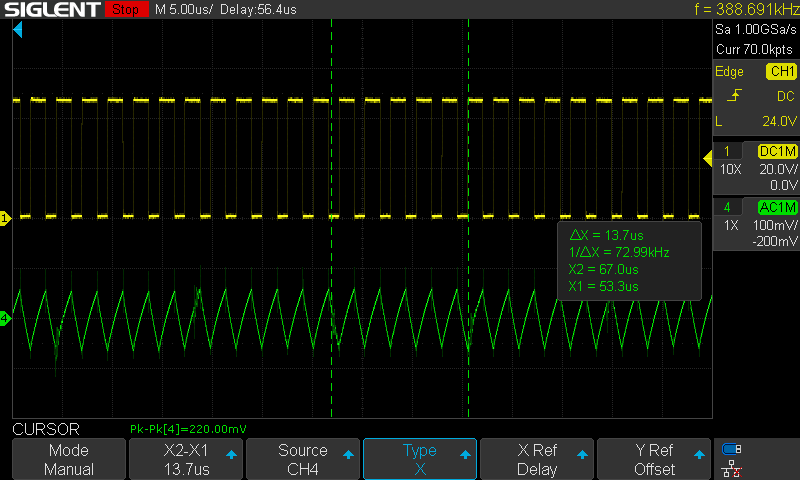800x480 pixels.
Task: Click the channel 1 0.0V offset value
Action: coord(783,185)
